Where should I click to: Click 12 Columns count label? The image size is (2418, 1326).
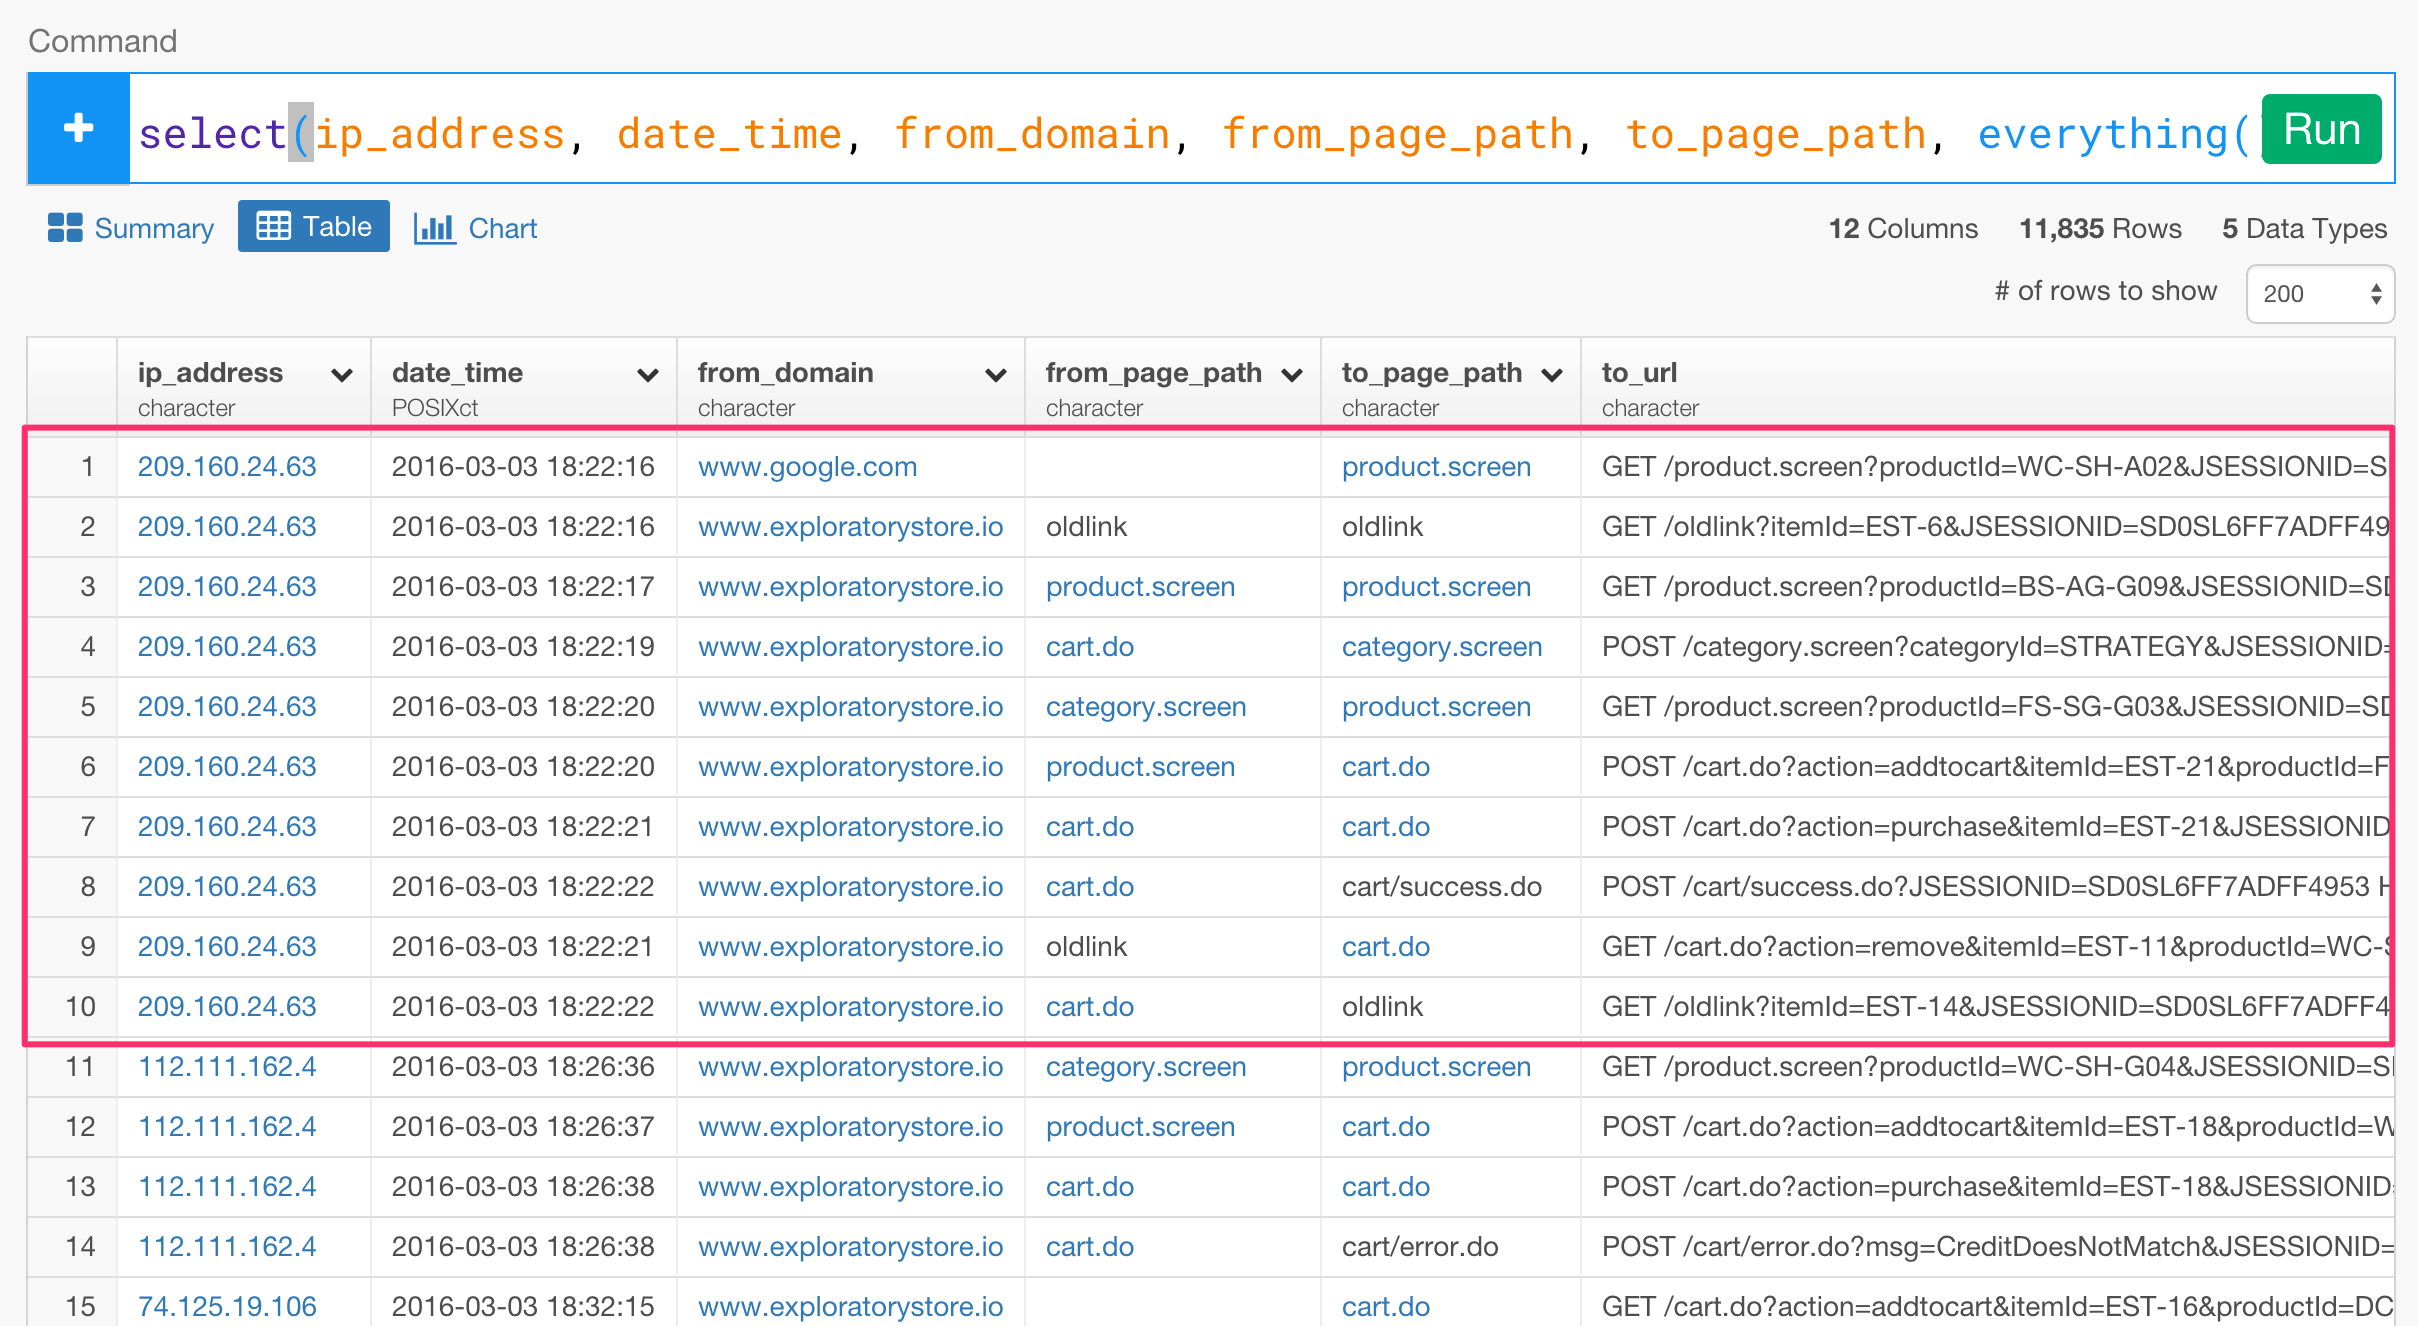(1903, 229)
